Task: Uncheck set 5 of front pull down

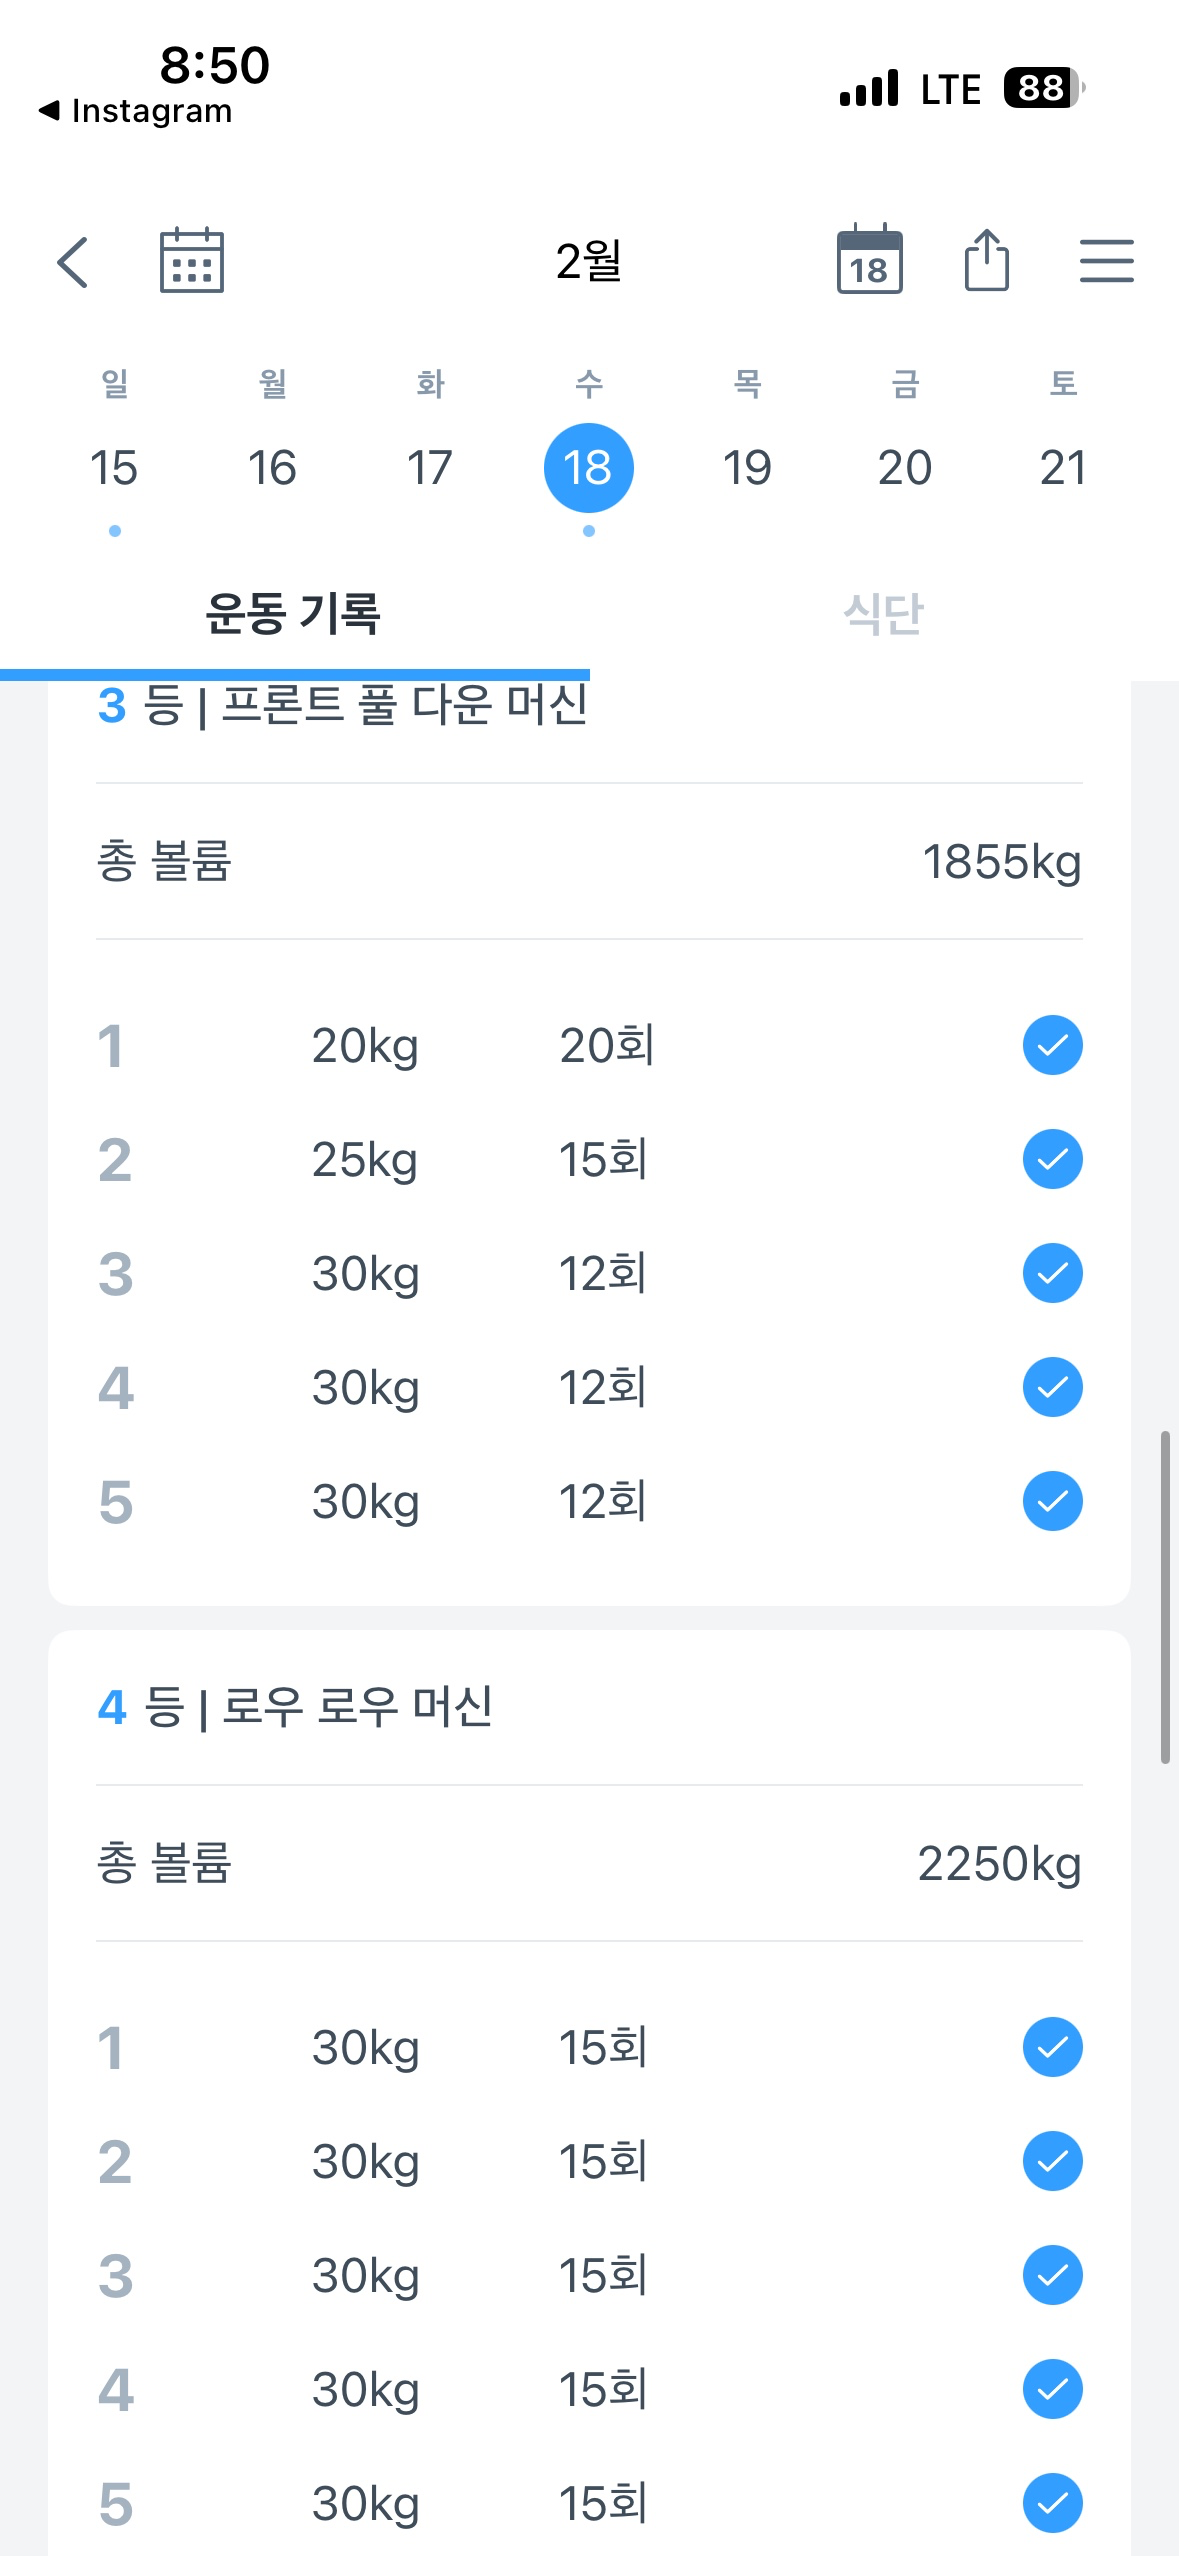Action: [x=1052, y=1501]
